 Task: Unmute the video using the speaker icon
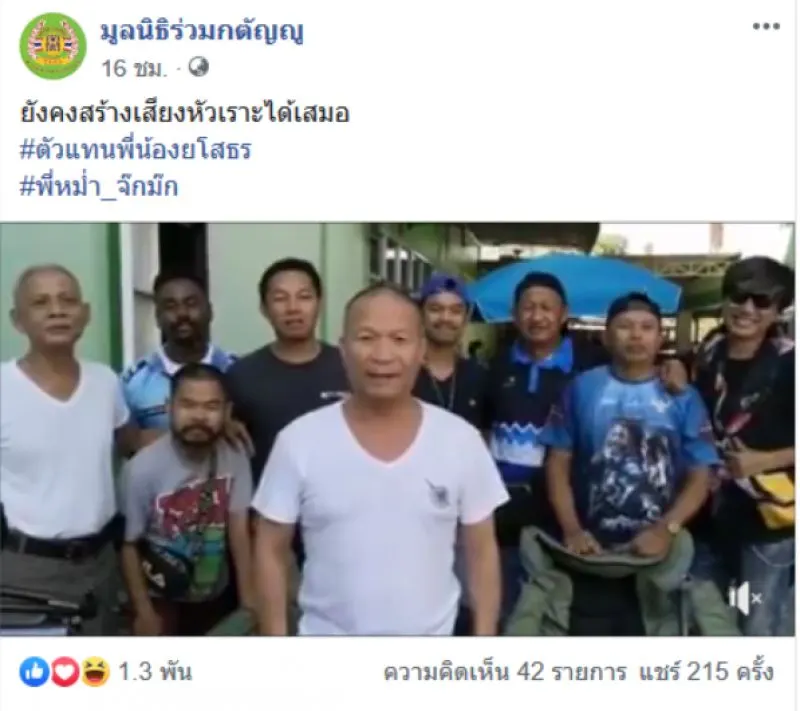745,597
